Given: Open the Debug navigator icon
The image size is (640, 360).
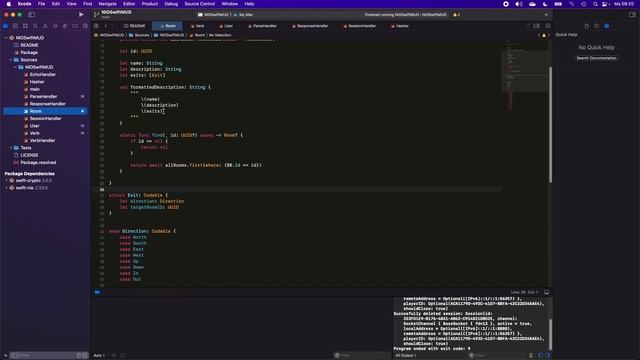Looking at the screenshot, I should click(x=65, y=26).
